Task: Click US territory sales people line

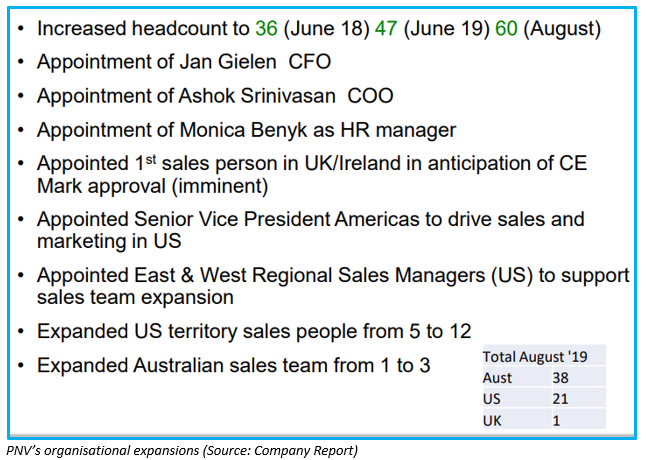Action: 254,331
